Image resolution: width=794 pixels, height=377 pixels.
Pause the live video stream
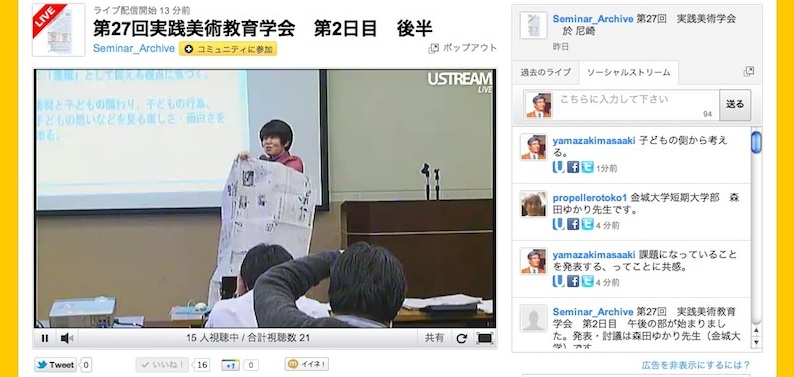[x=45, y=339]
